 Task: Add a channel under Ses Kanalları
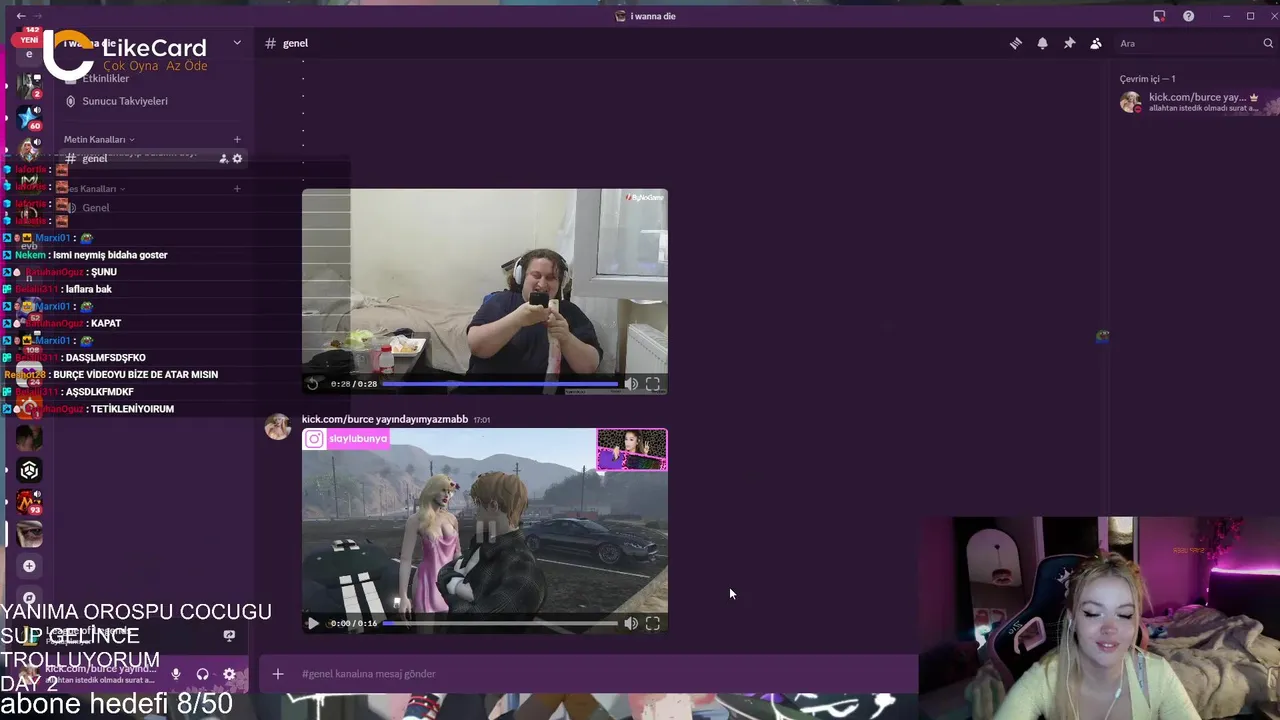[x=237, y=188]
